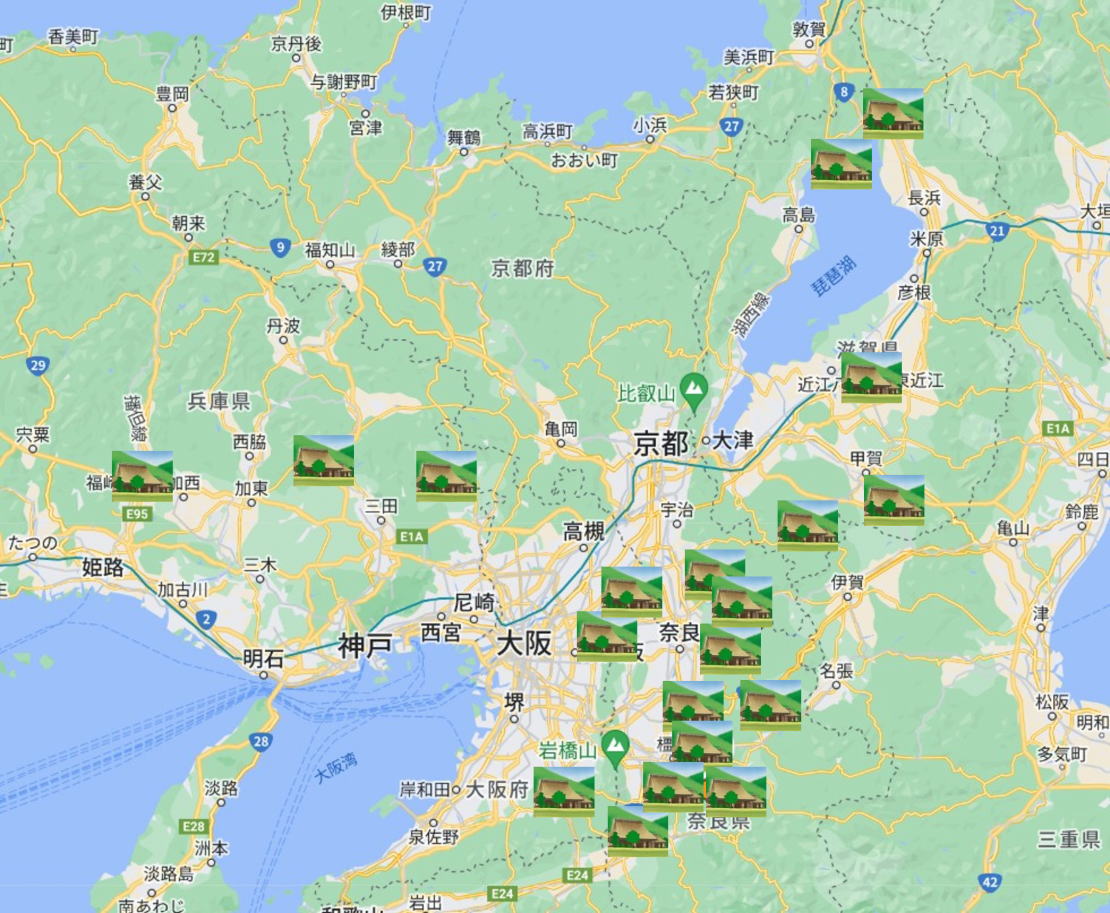The image size is (1110, 913).
Task: Select the 豊岡 city label
Action: pos(172,93)
